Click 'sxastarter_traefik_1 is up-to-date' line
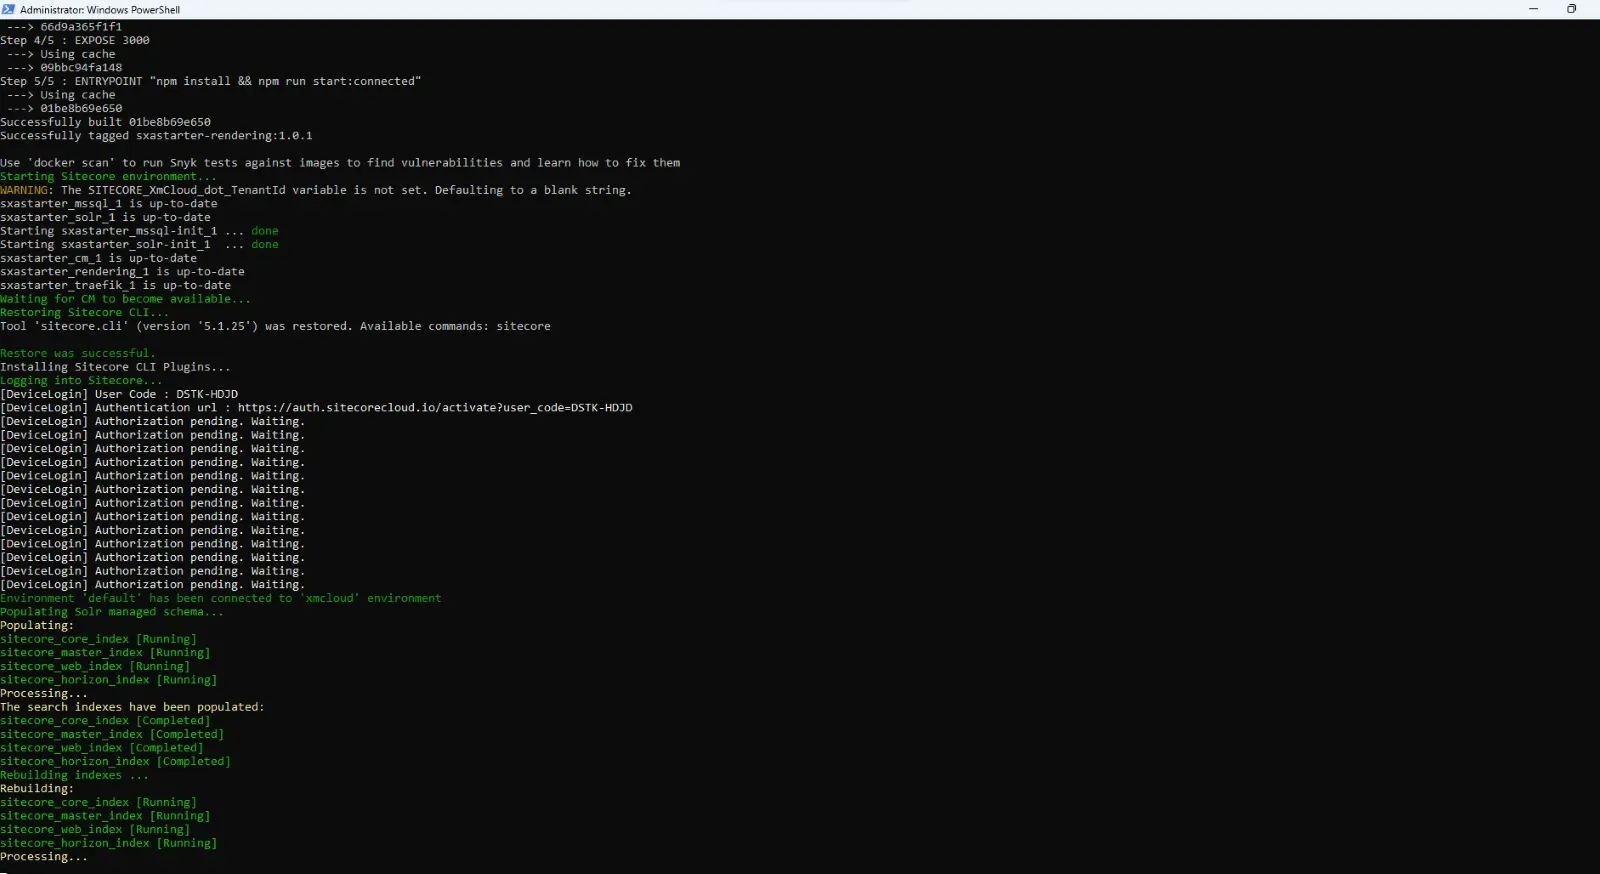 coord(115,285)
